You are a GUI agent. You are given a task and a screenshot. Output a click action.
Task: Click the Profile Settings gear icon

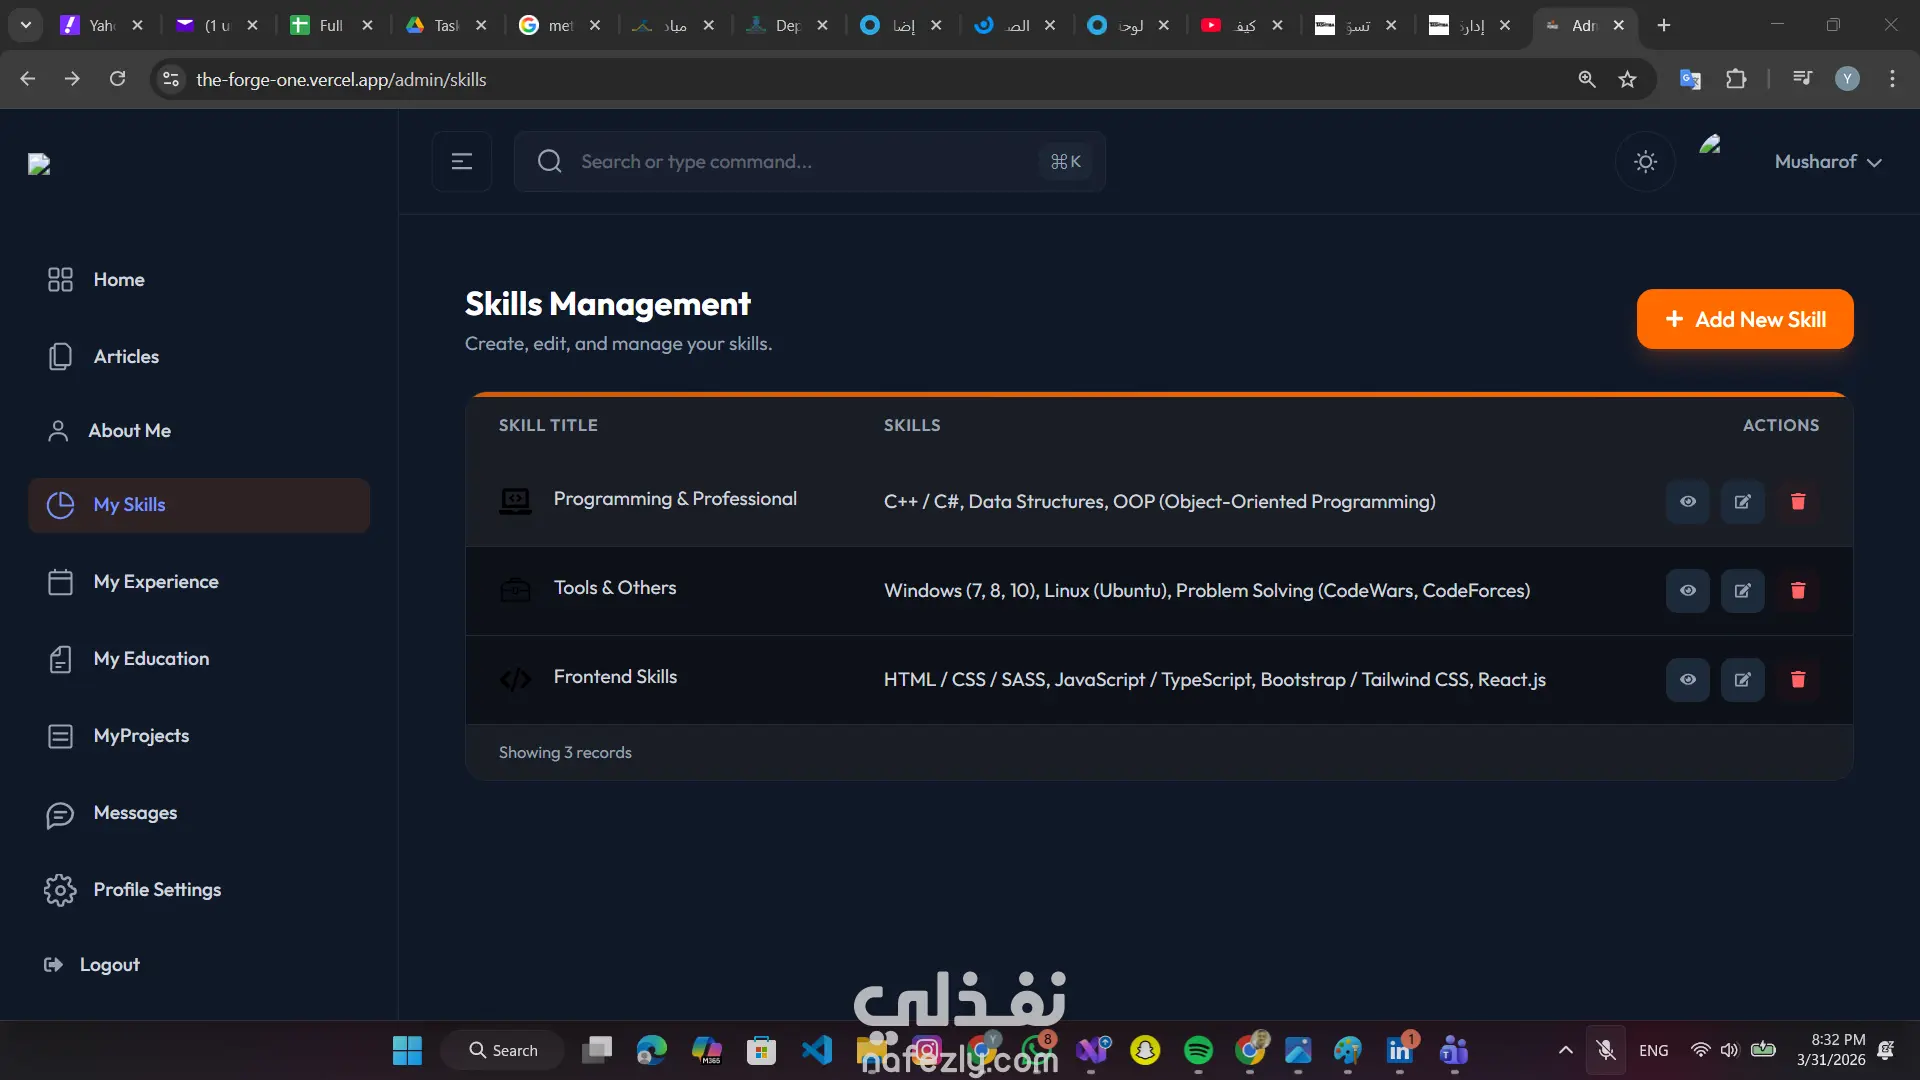click(60, 890)
